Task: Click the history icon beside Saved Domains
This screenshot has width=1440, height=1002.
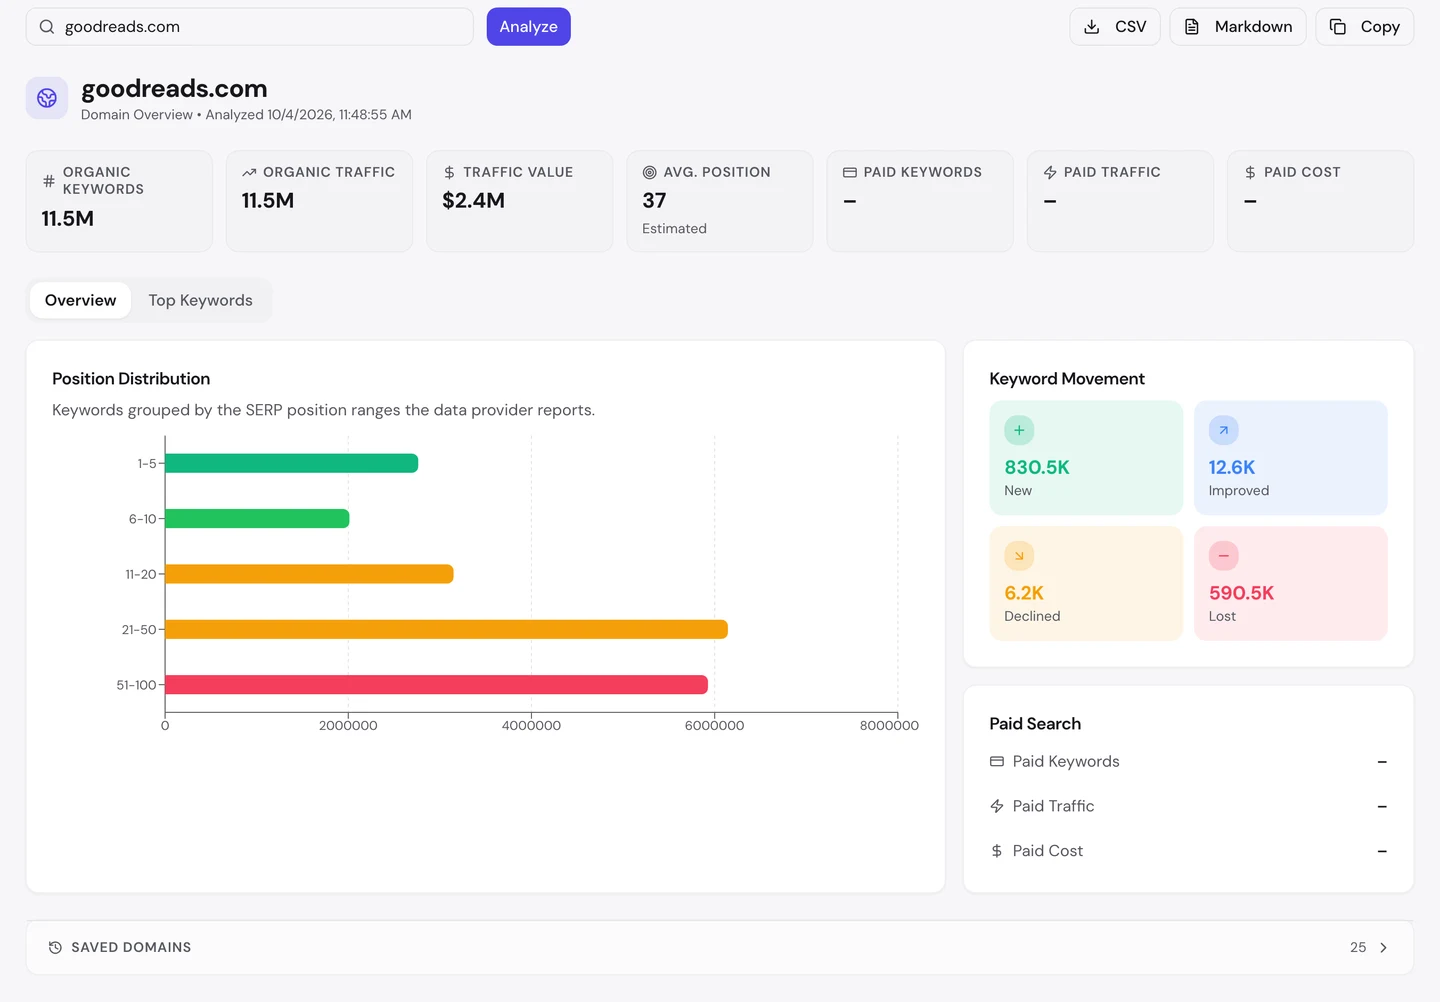Action: (x=55, y=947)
